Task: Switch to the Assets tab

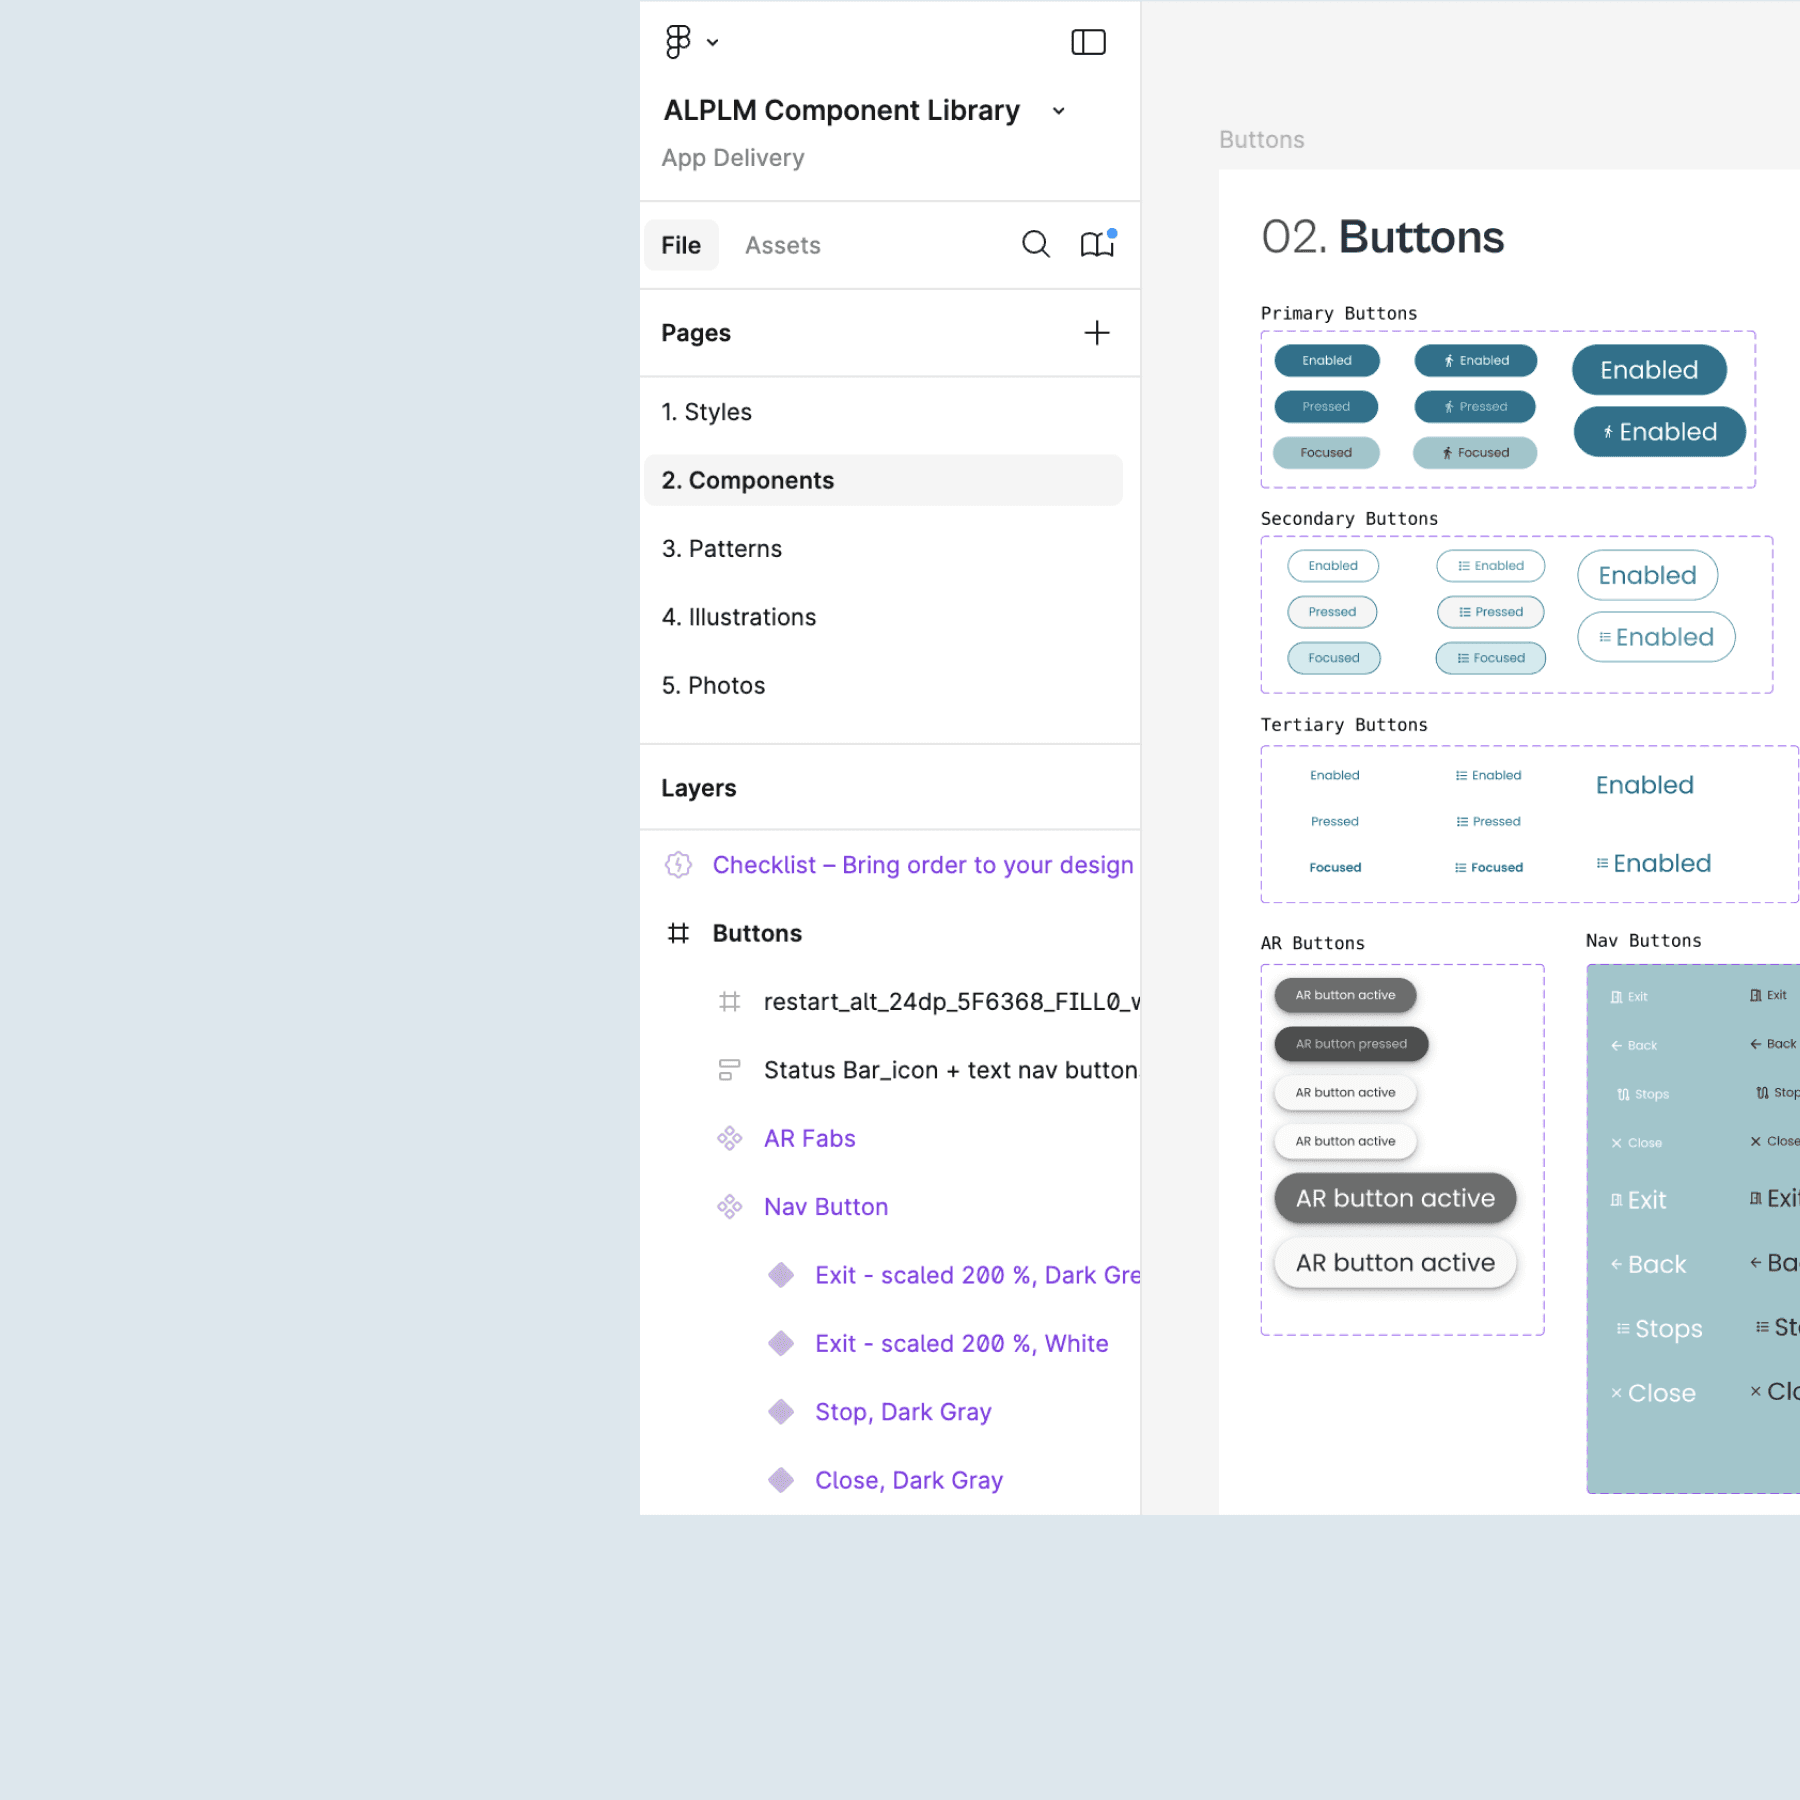Action: pyautogui.click(x=783, y=245)
